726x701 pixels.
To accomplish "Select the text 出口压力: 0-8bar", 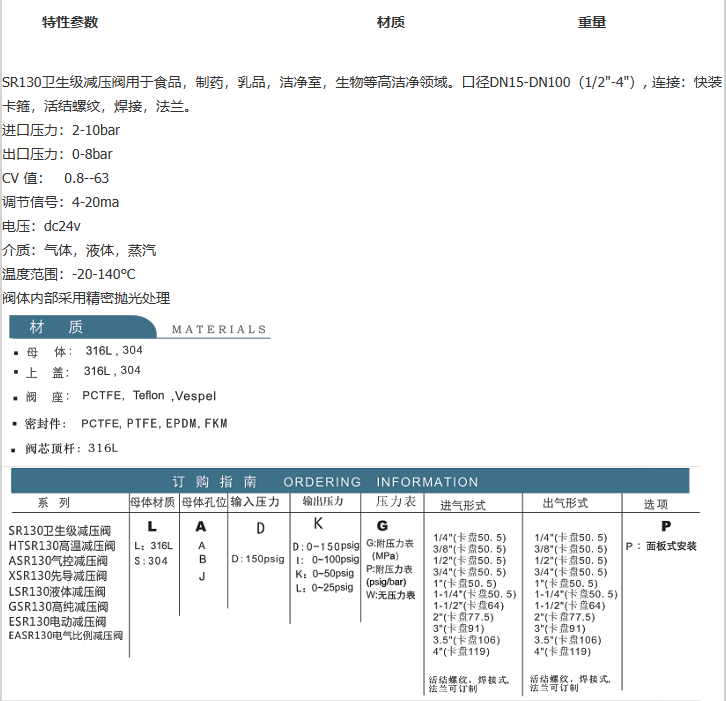I will click(x=57, y=154).
